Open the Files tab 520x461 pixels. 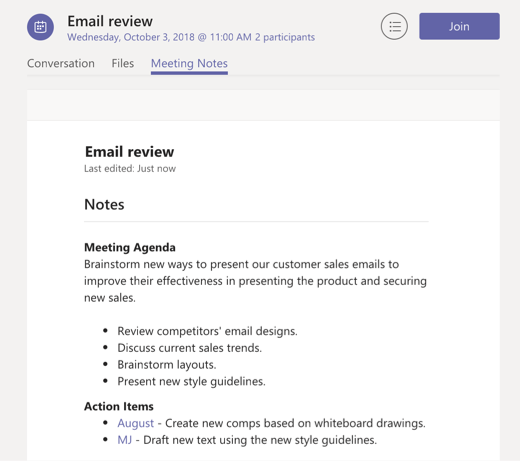123,63
